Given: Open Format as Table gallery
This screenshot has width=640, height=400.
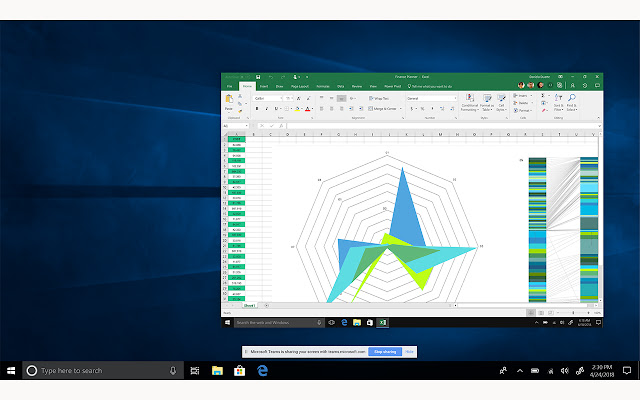Looking at the screenshot, I should coord(487,102).
